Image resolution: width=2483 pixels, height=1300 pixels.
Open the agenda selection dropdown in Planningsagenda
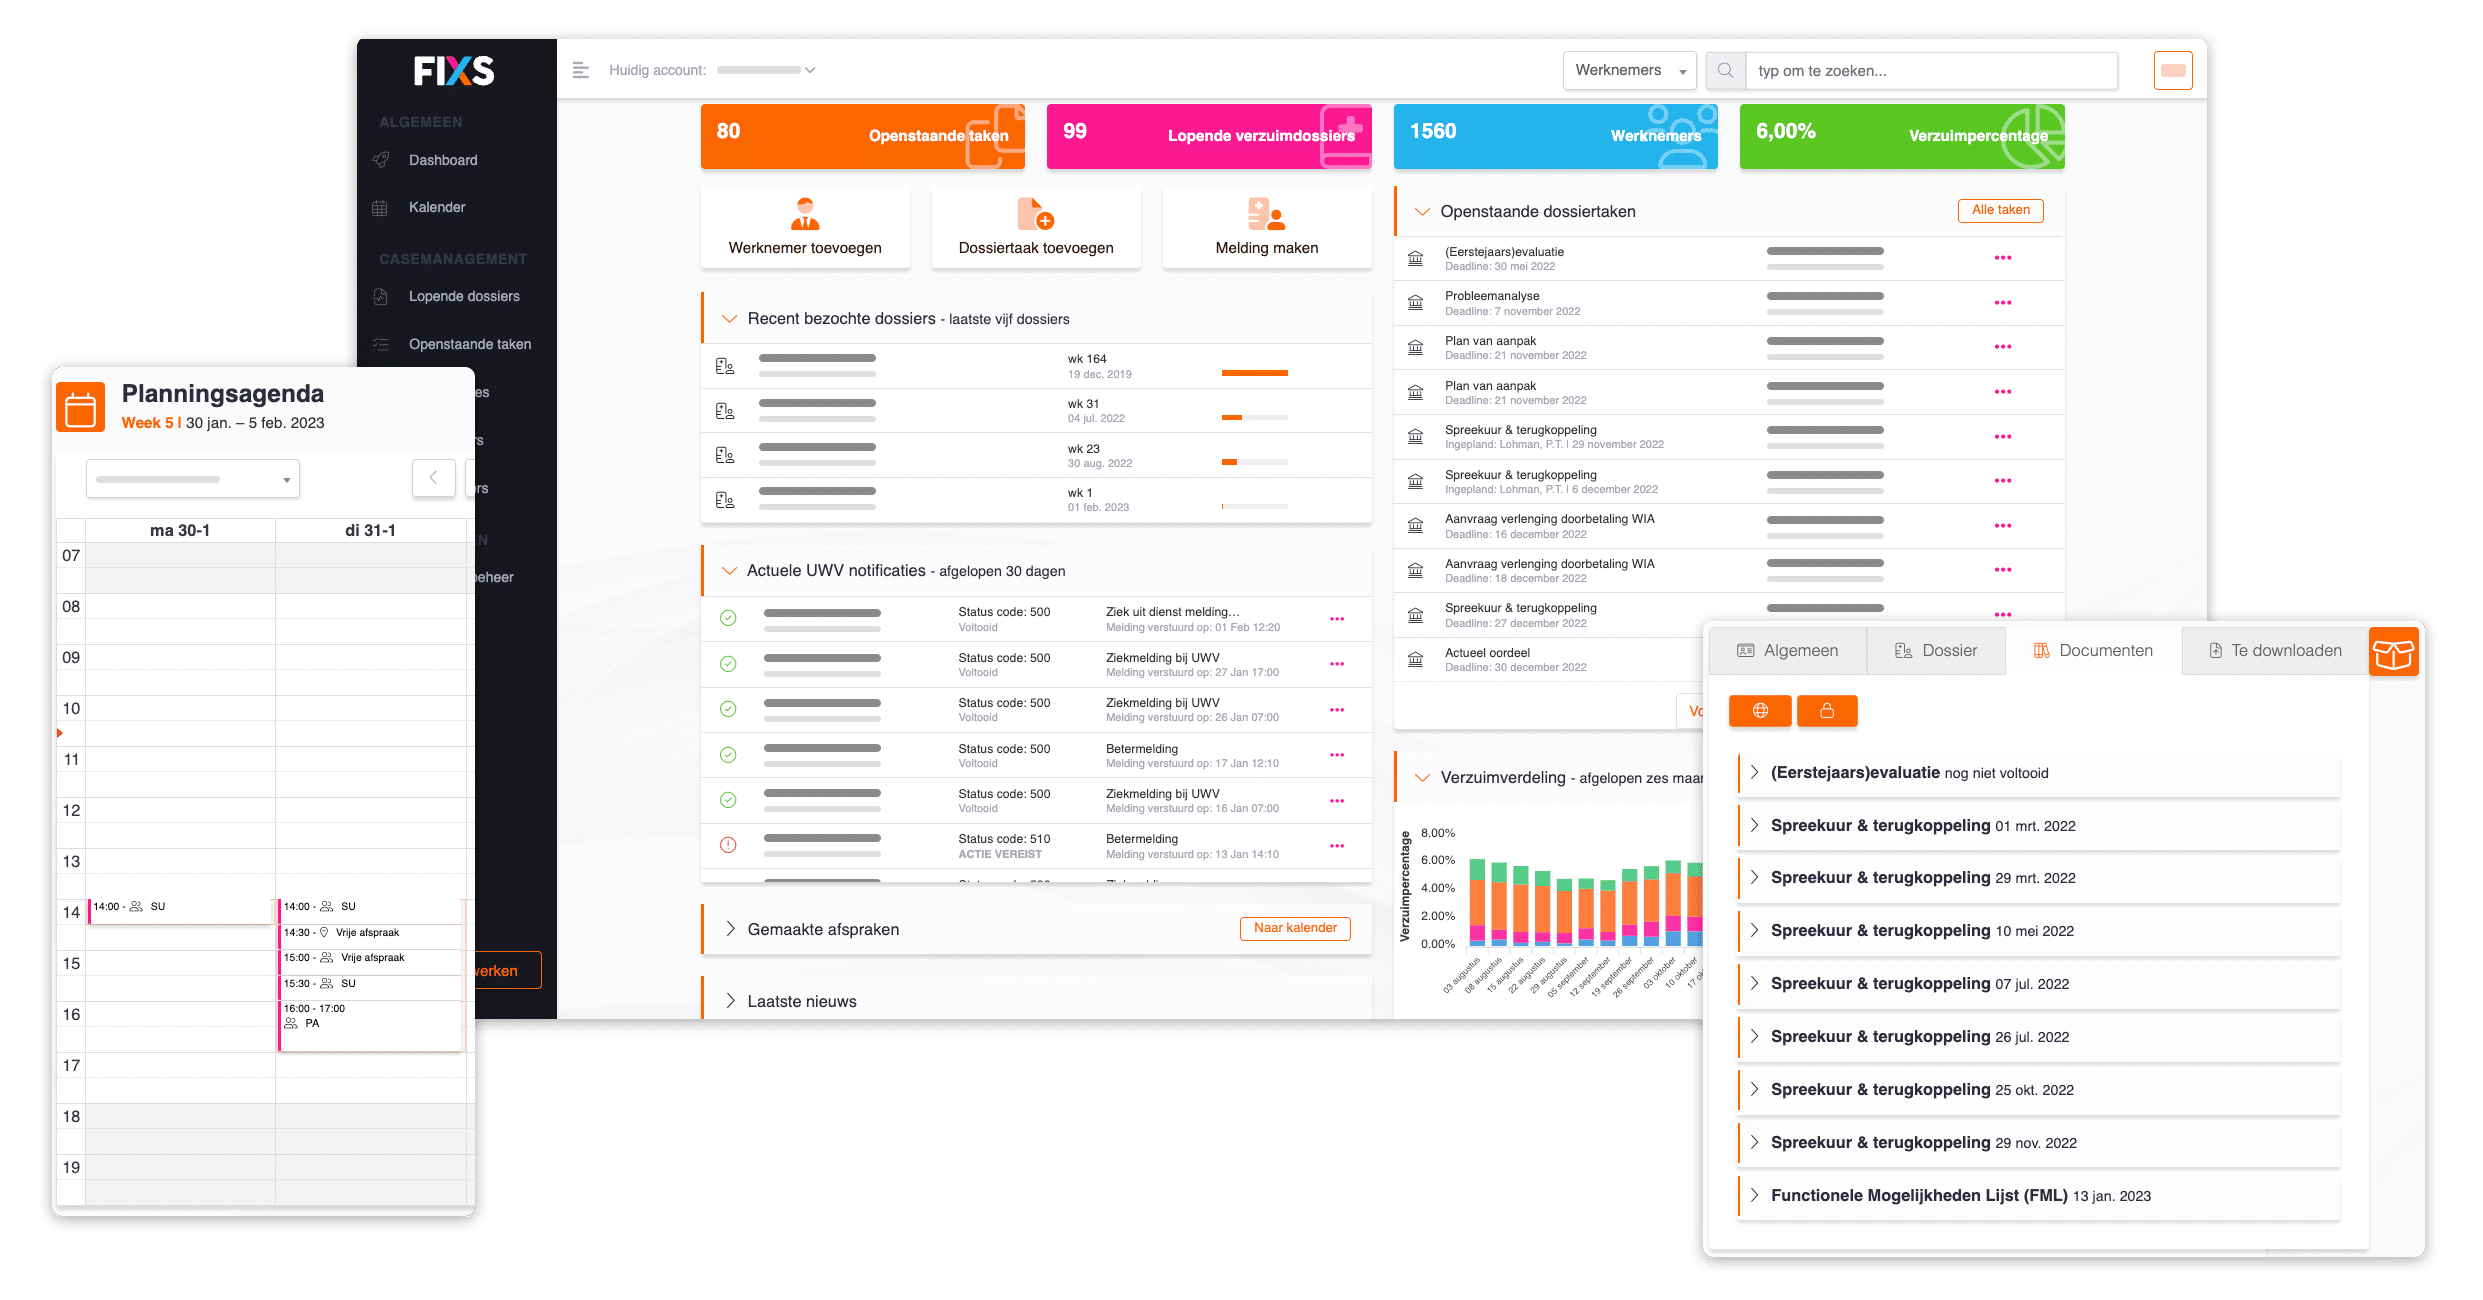click(x=193, y=479)
